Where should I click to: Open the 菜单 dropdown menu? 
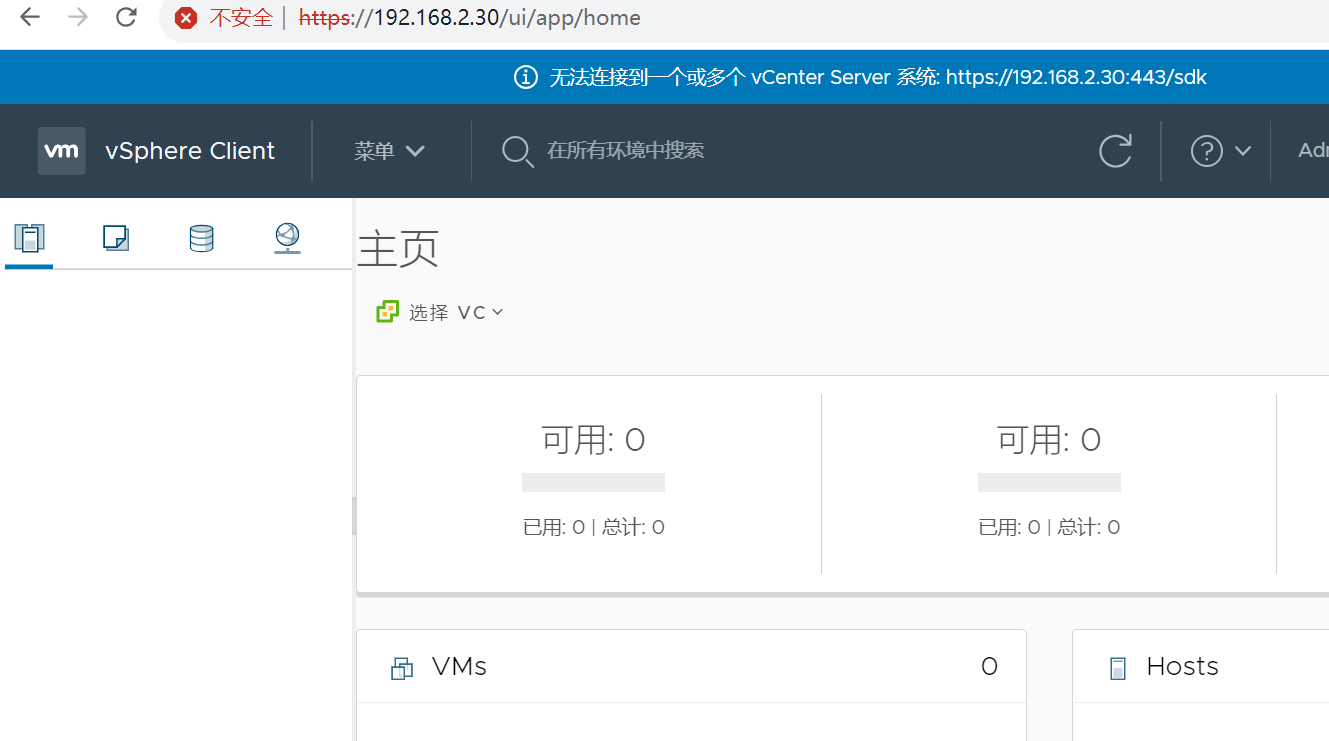tap(390, 151)
